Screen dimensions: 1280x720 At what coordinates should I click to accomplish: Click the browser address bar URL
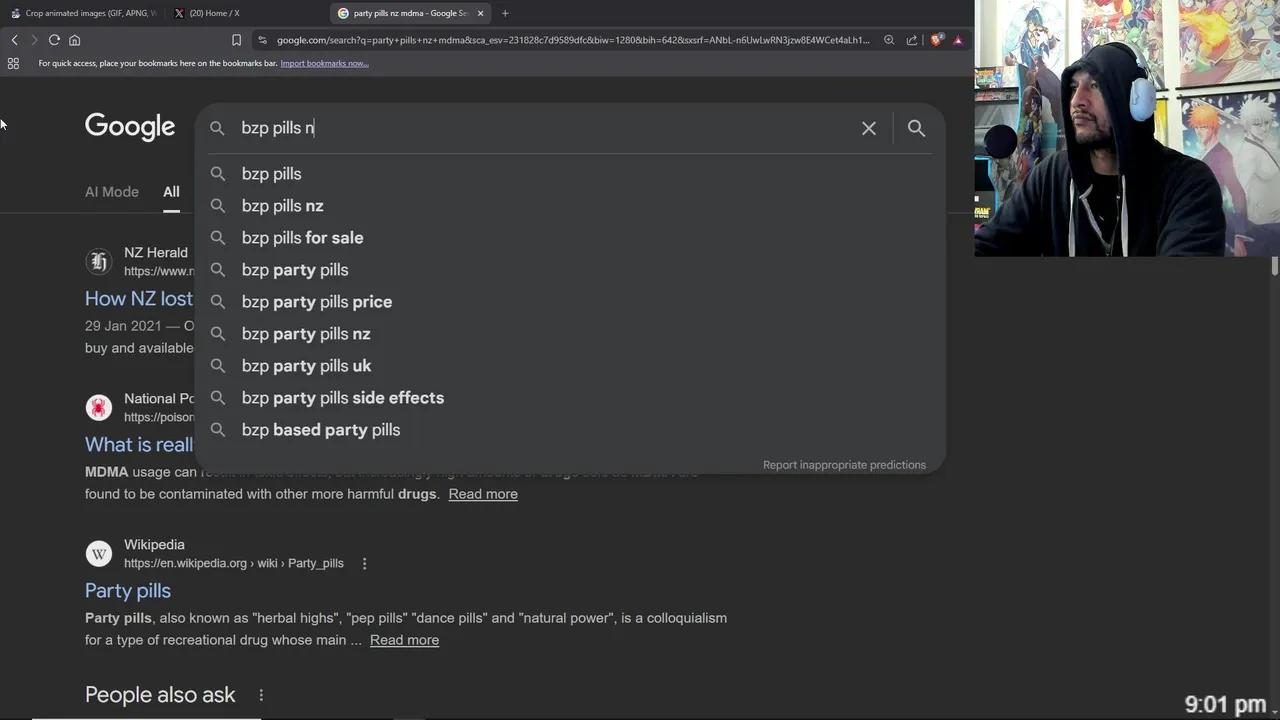pos(573,40)
